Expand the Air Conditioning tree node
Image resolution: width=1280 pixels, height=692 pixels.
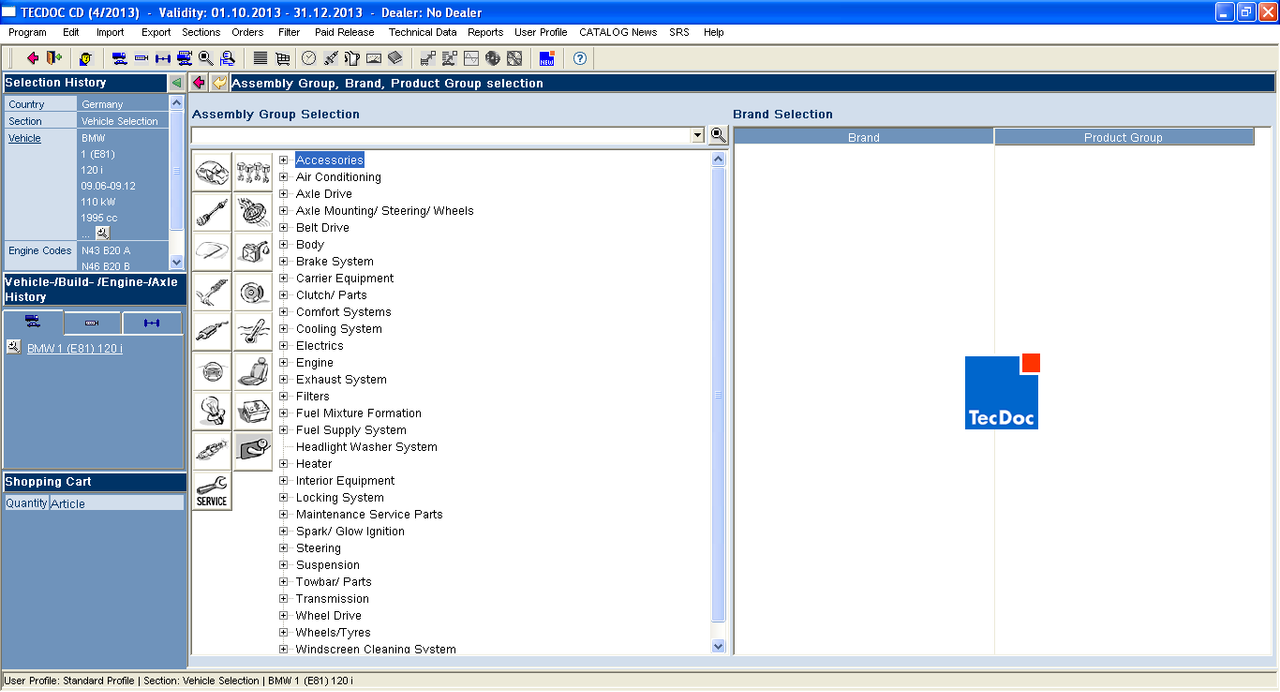(284, 177)
